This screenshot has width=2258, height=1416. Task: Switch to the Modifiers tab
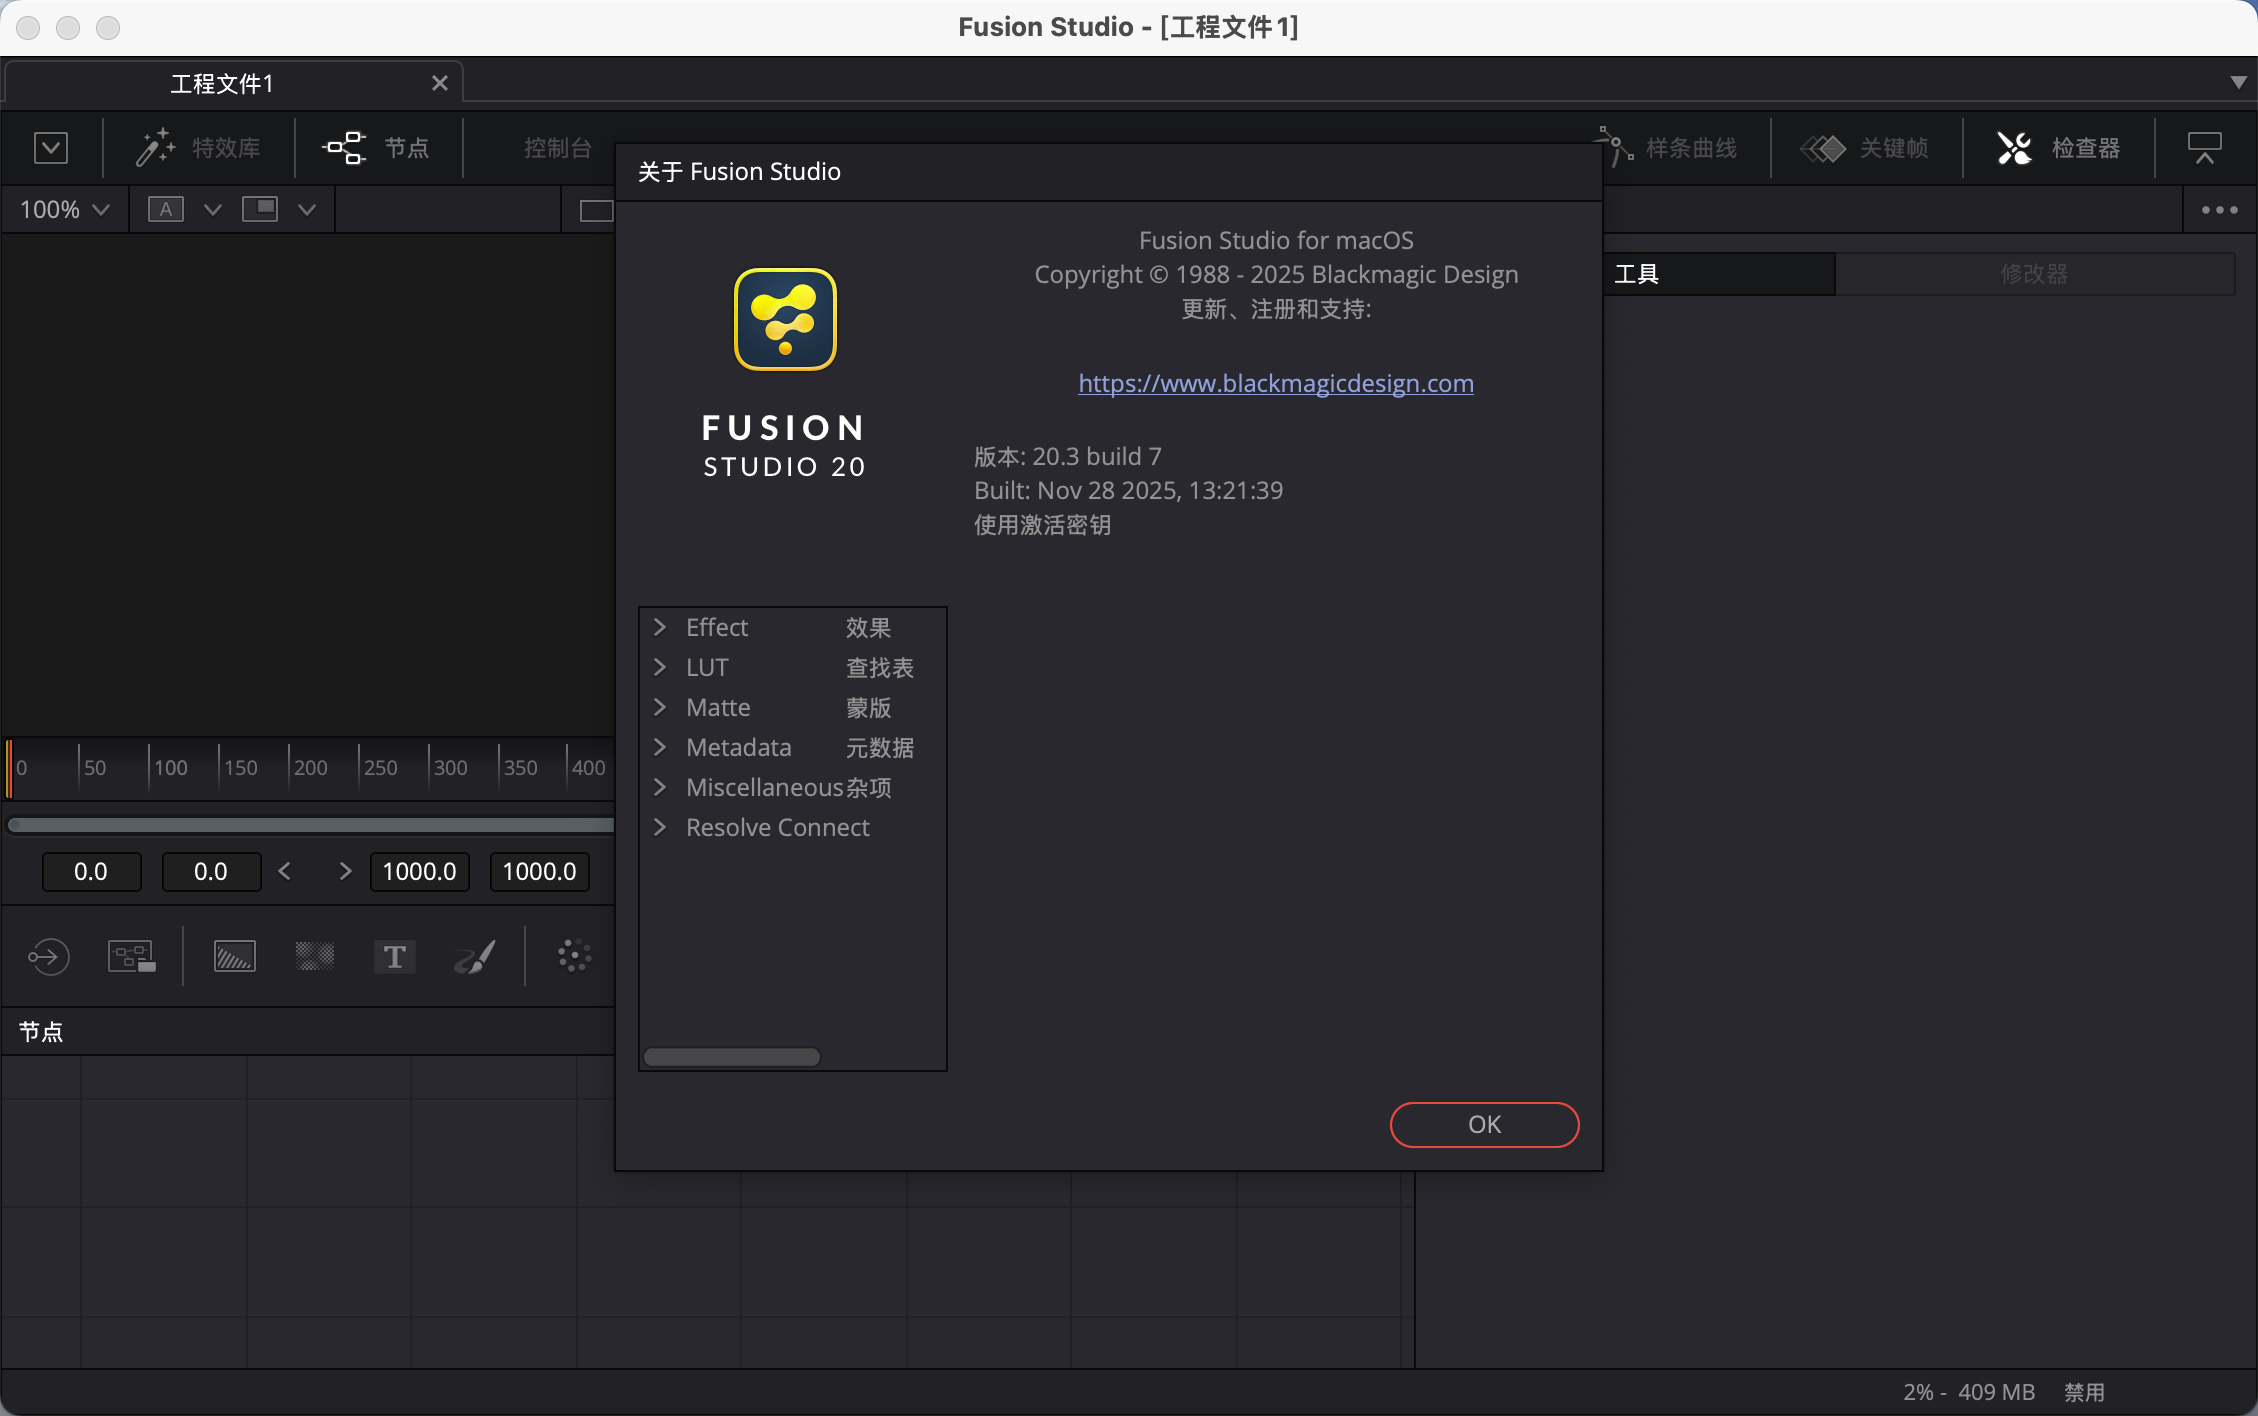[x=2033, y=273]
